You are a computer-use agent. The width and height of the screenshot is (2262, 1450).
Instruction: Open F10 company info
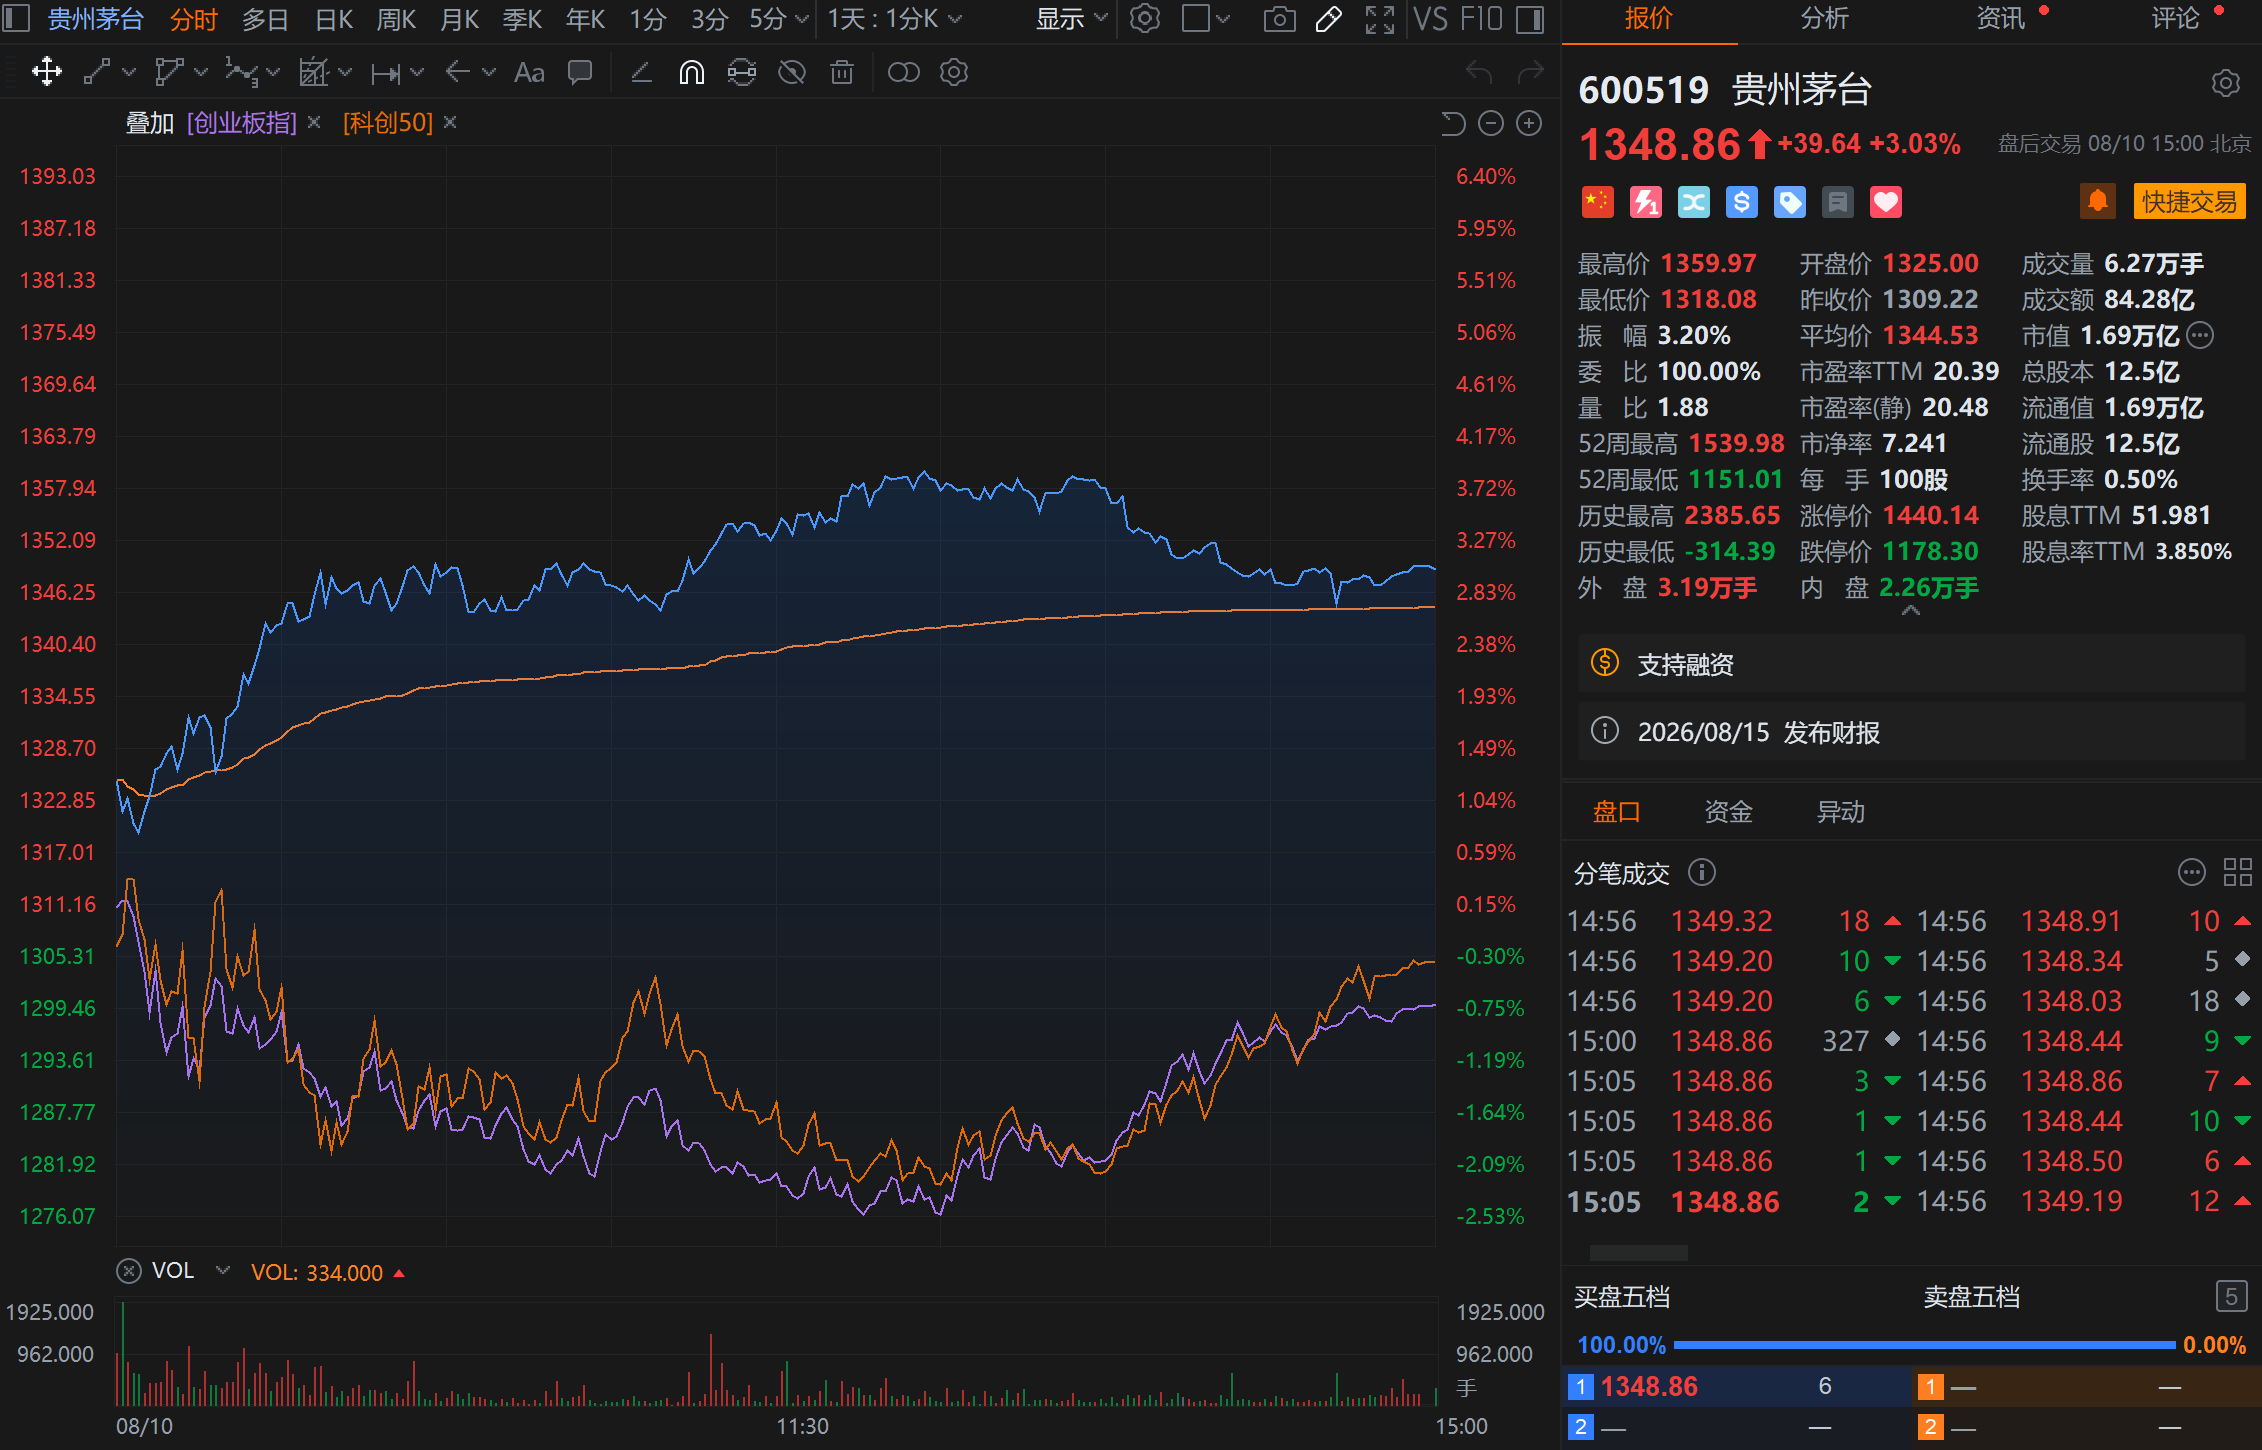[1482, 19]
